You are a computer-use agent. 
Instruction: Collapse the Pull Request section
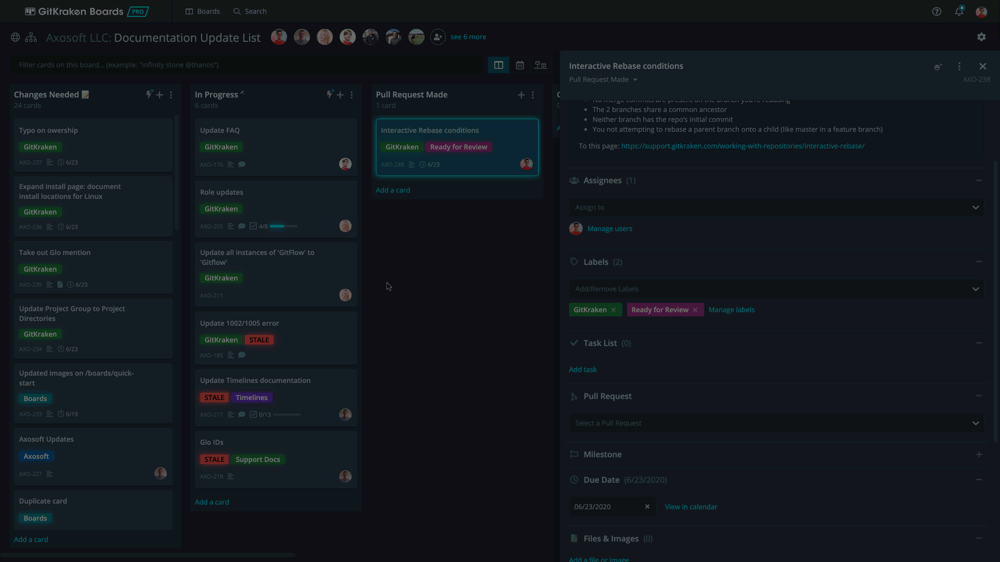click(979, 396)
